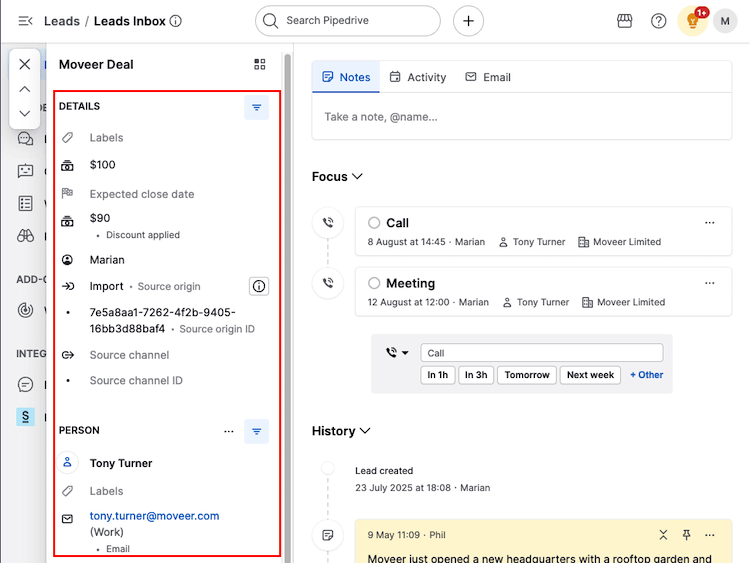Show Source origin info icon

[259, 287]
